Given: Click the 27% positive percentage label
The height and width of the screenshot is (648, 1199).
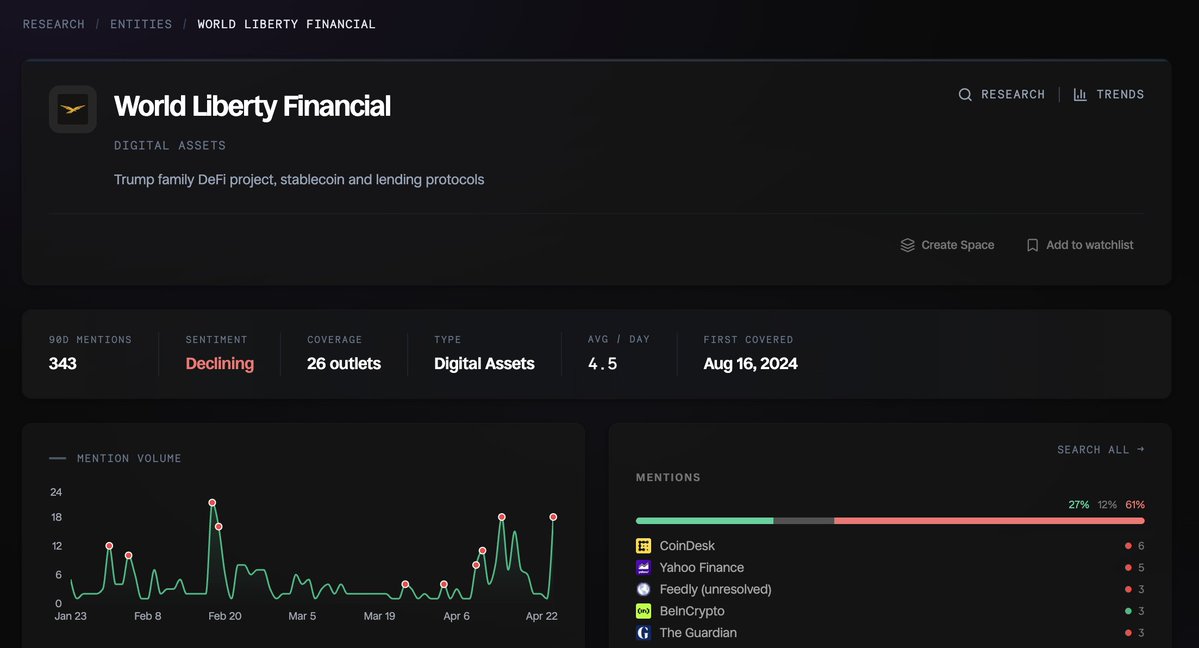Looking at the screenshot, I should (1078, 505).
